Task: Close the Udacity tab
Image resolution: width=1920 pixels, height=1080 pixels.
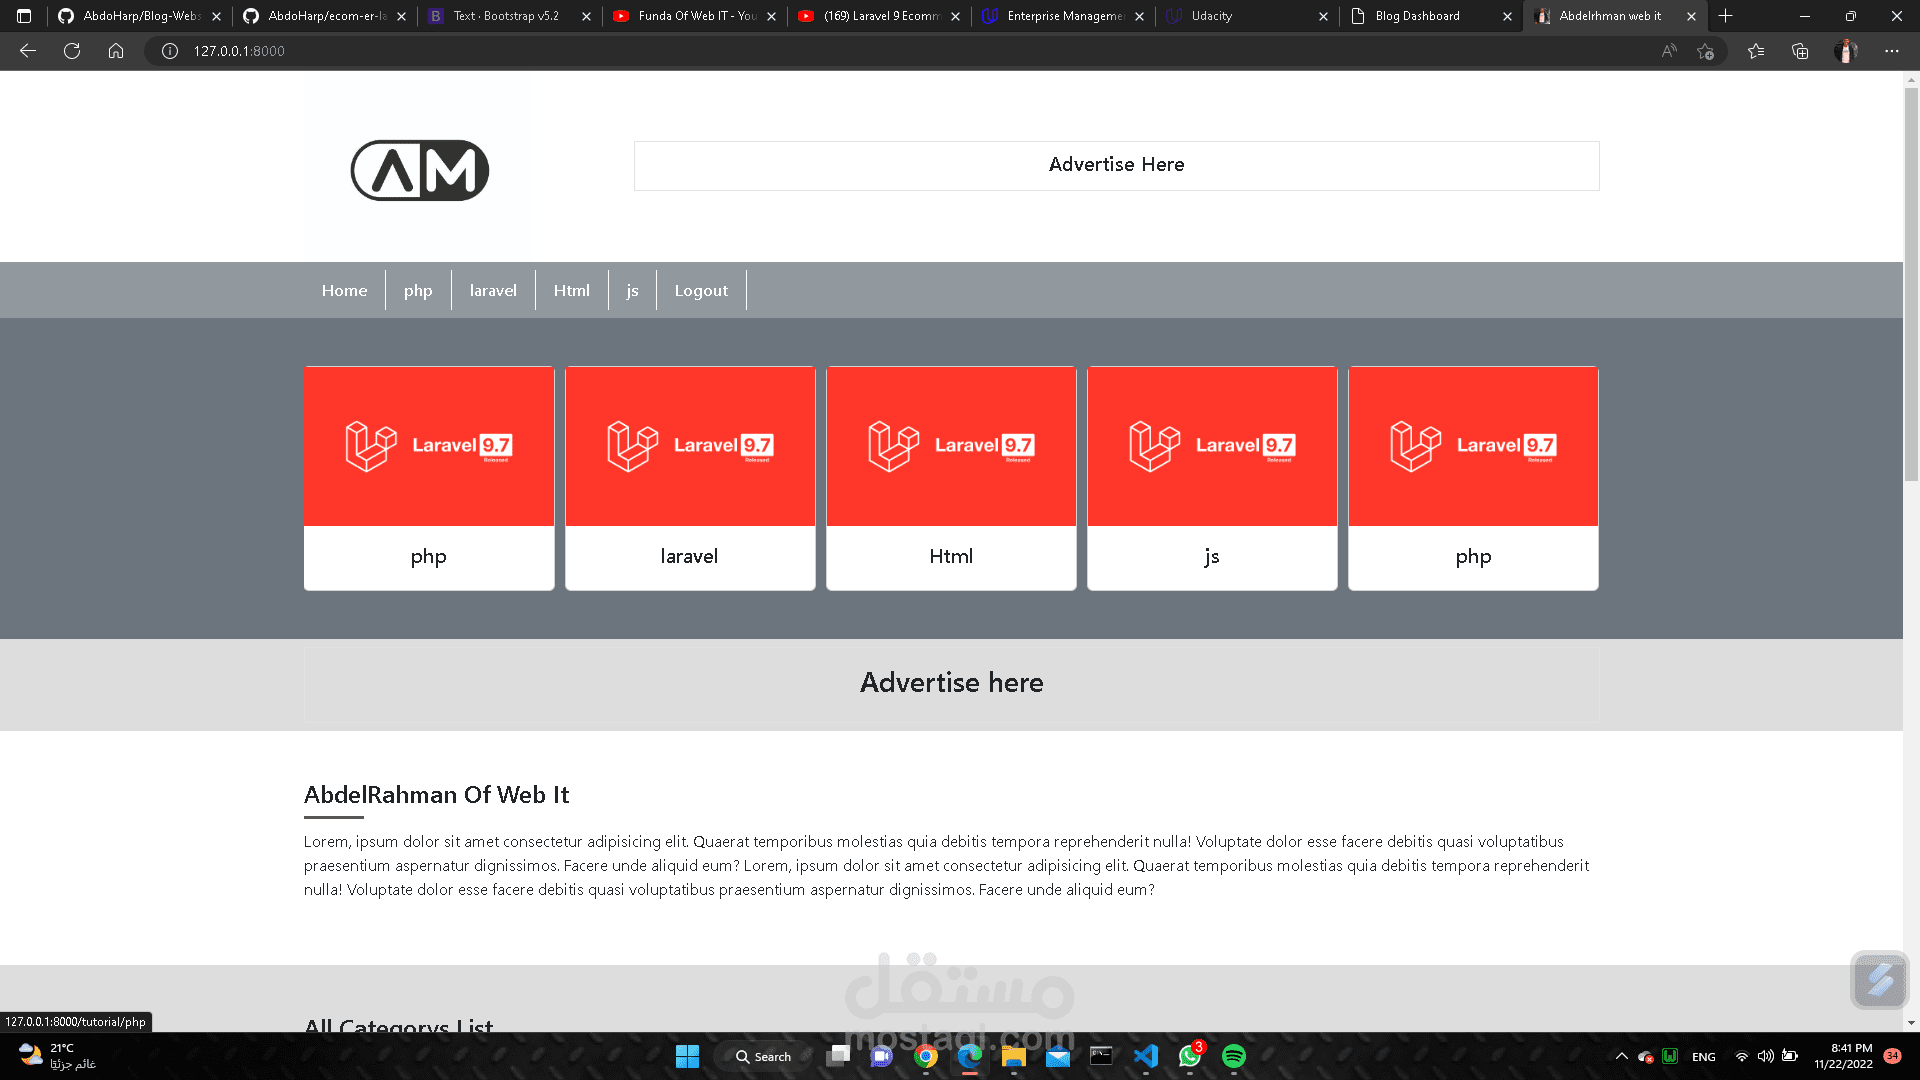Action: [x=1323, y=16]
